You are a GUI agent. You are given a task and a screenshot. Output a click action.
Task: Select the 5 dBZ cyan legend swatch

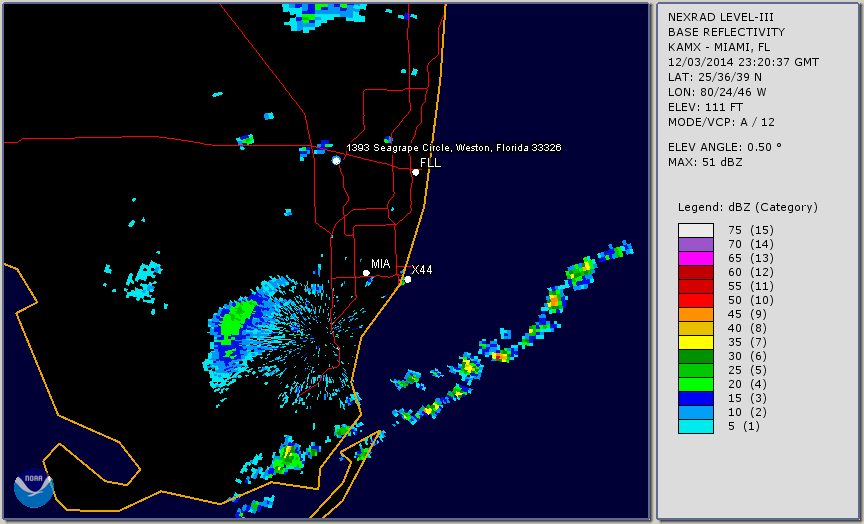click(x=696, y=426)
